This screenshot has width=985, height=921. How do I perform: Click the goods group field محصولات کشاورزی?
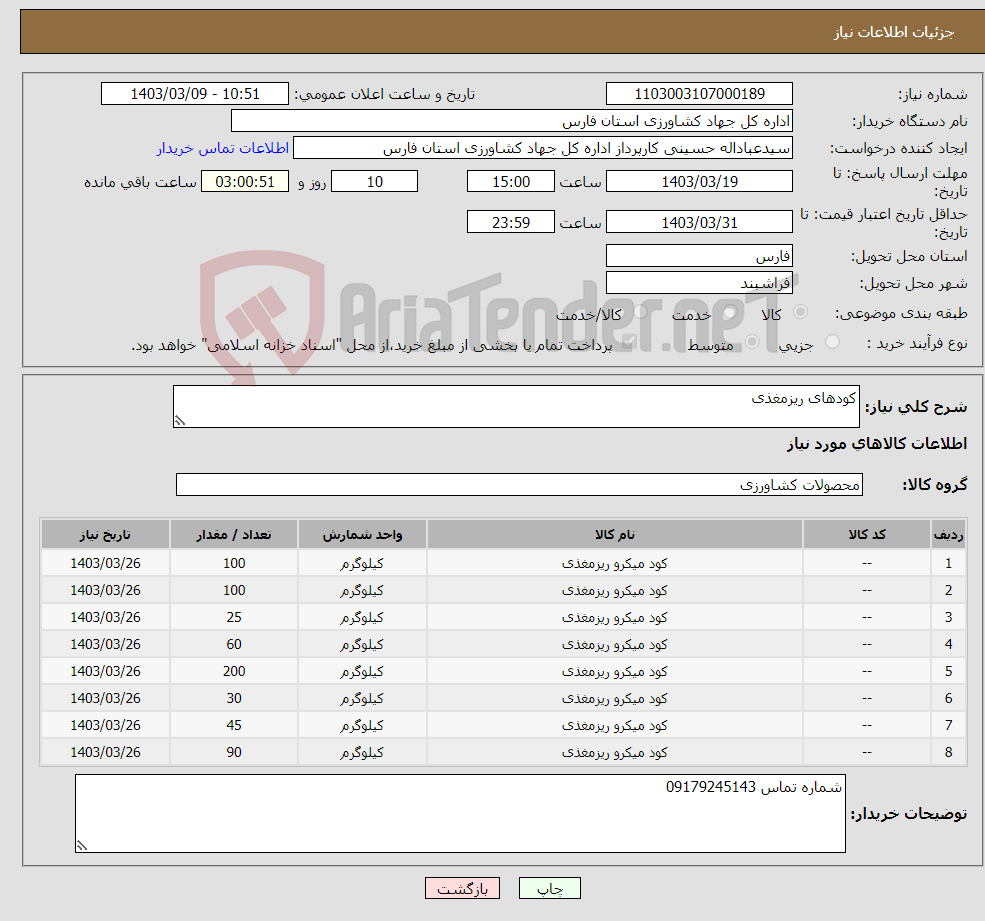(x=520, y=484)
